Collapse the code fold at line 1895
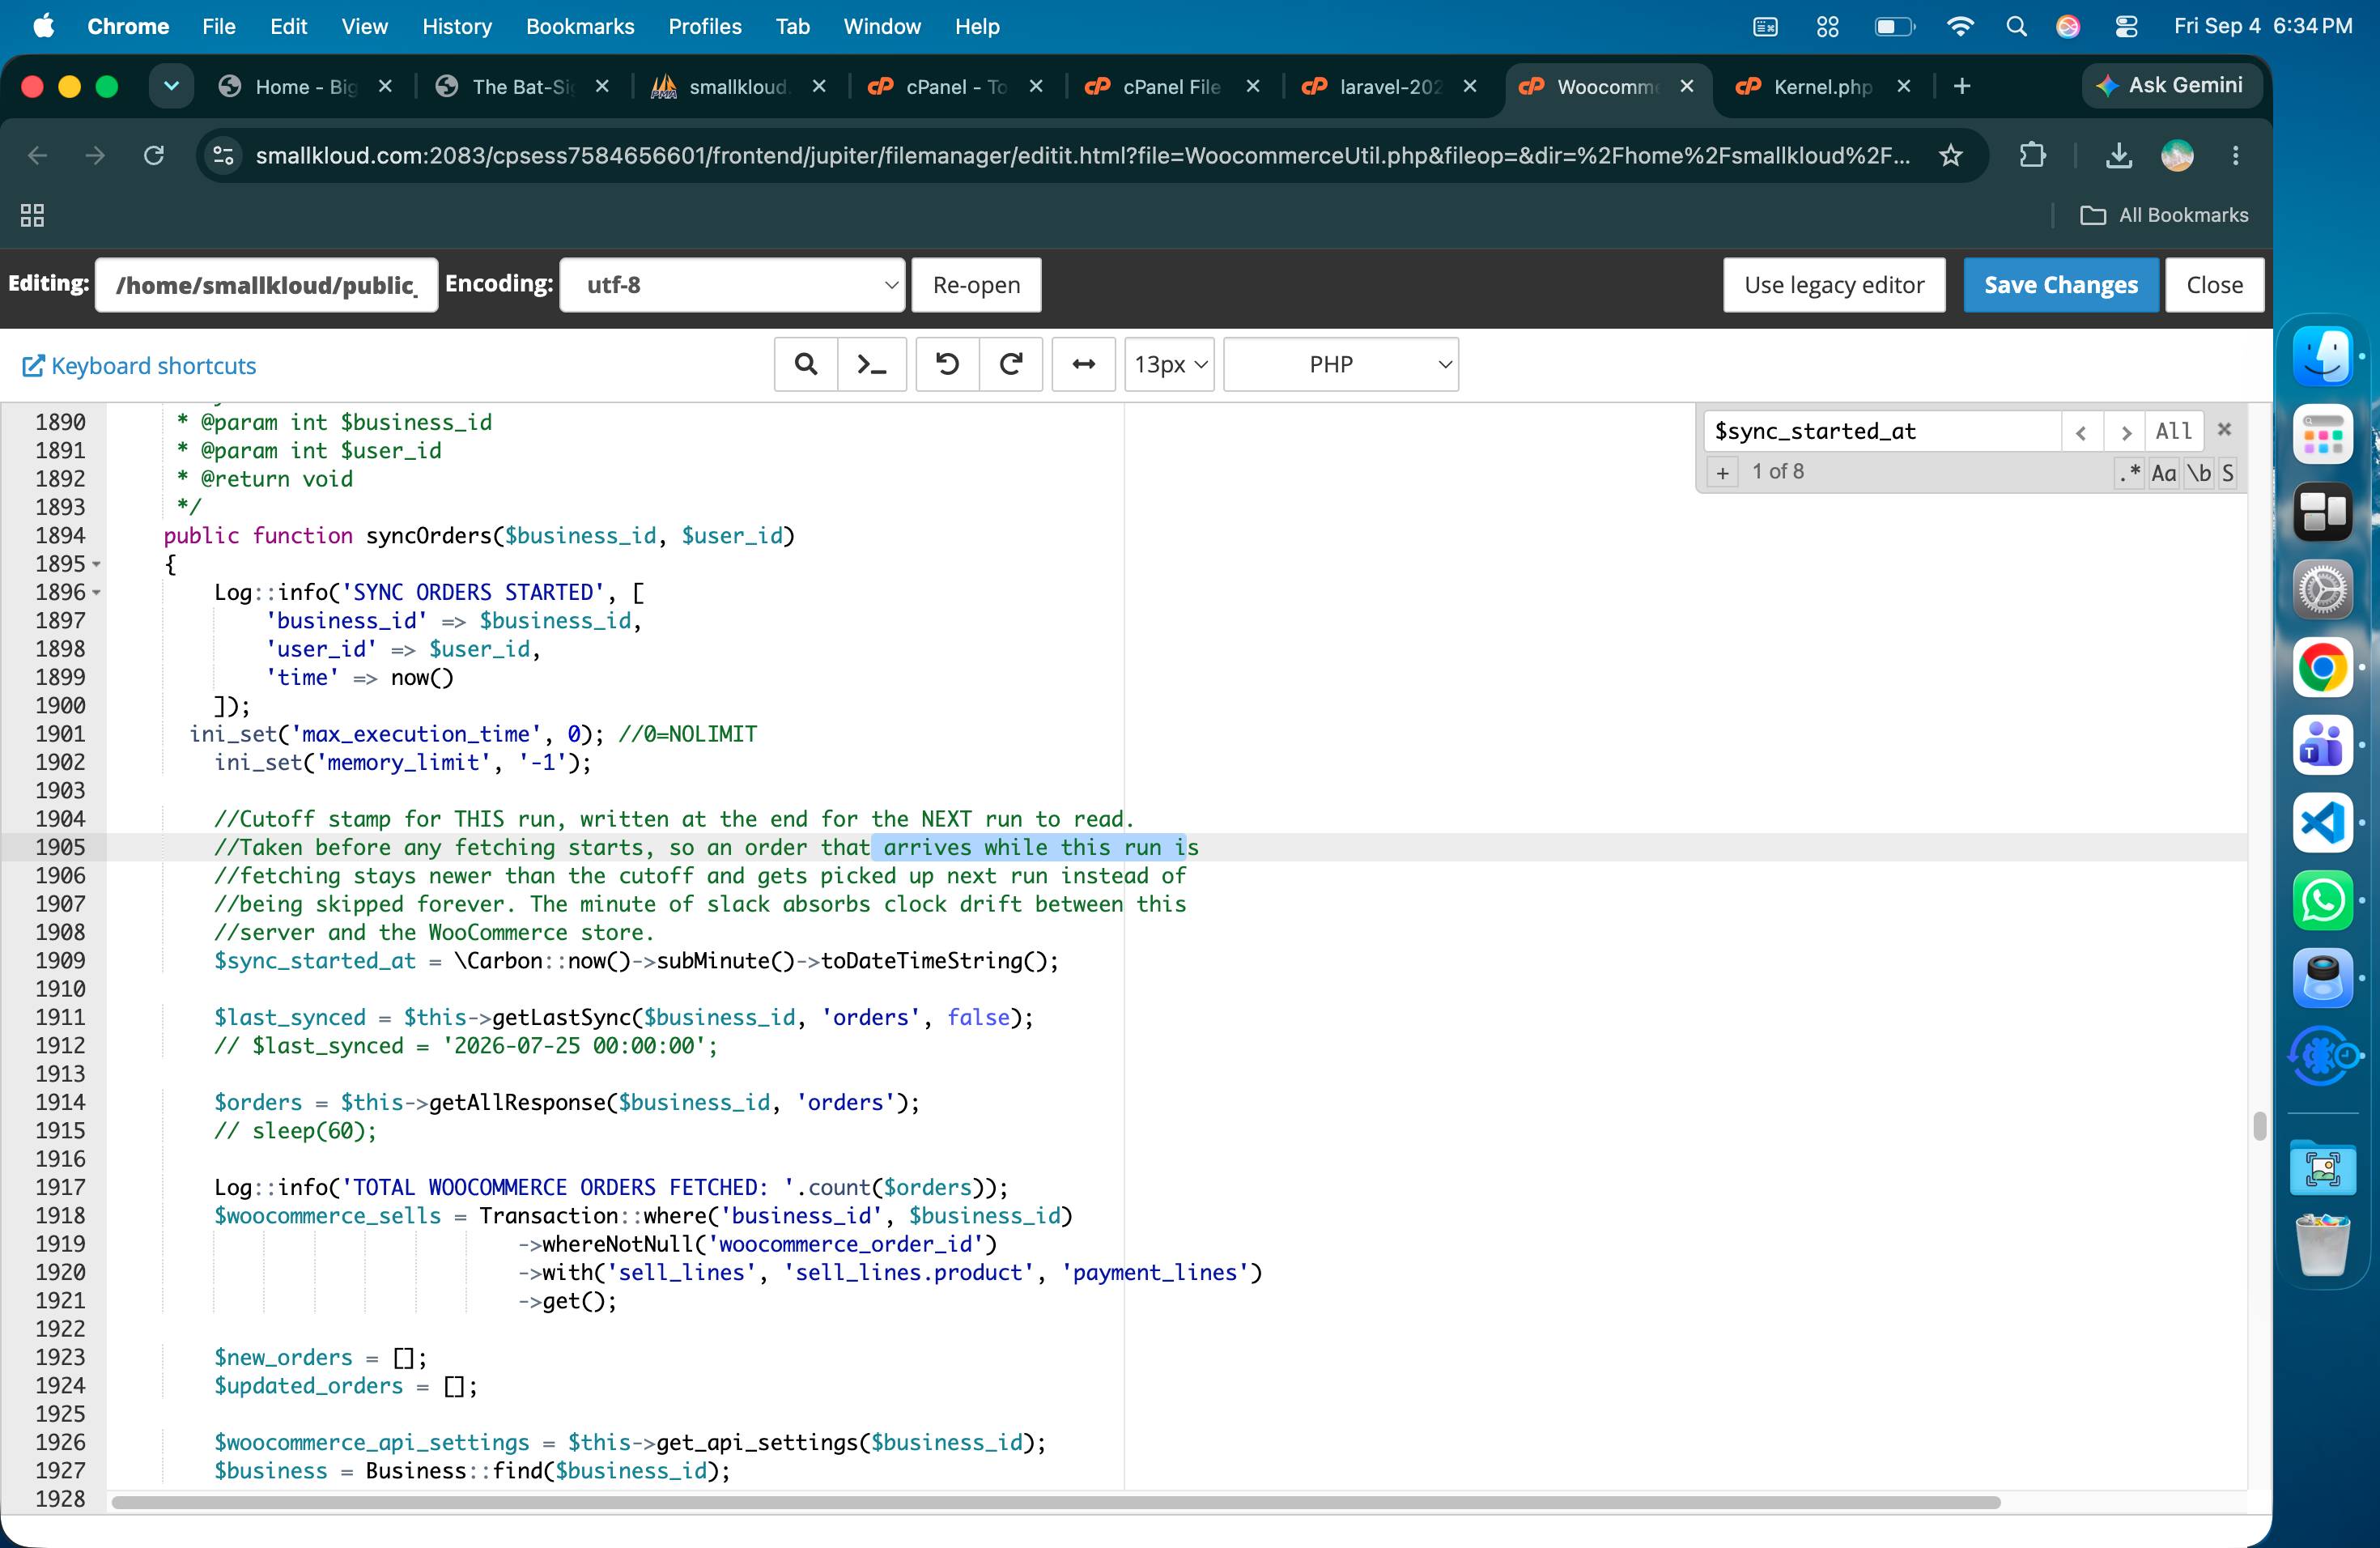2380x1548 pixels. coord(97,564)
